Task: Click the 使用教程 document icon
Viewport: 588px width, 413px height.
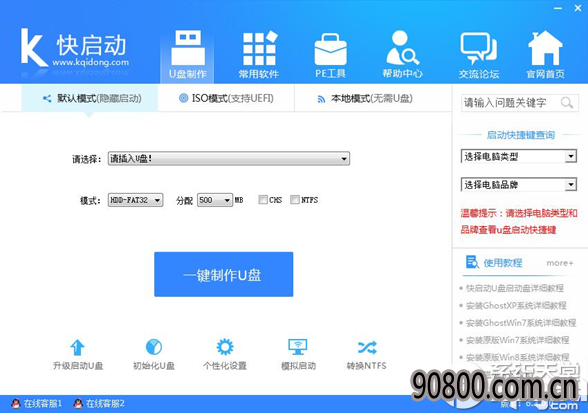Action: pos(472,262)
